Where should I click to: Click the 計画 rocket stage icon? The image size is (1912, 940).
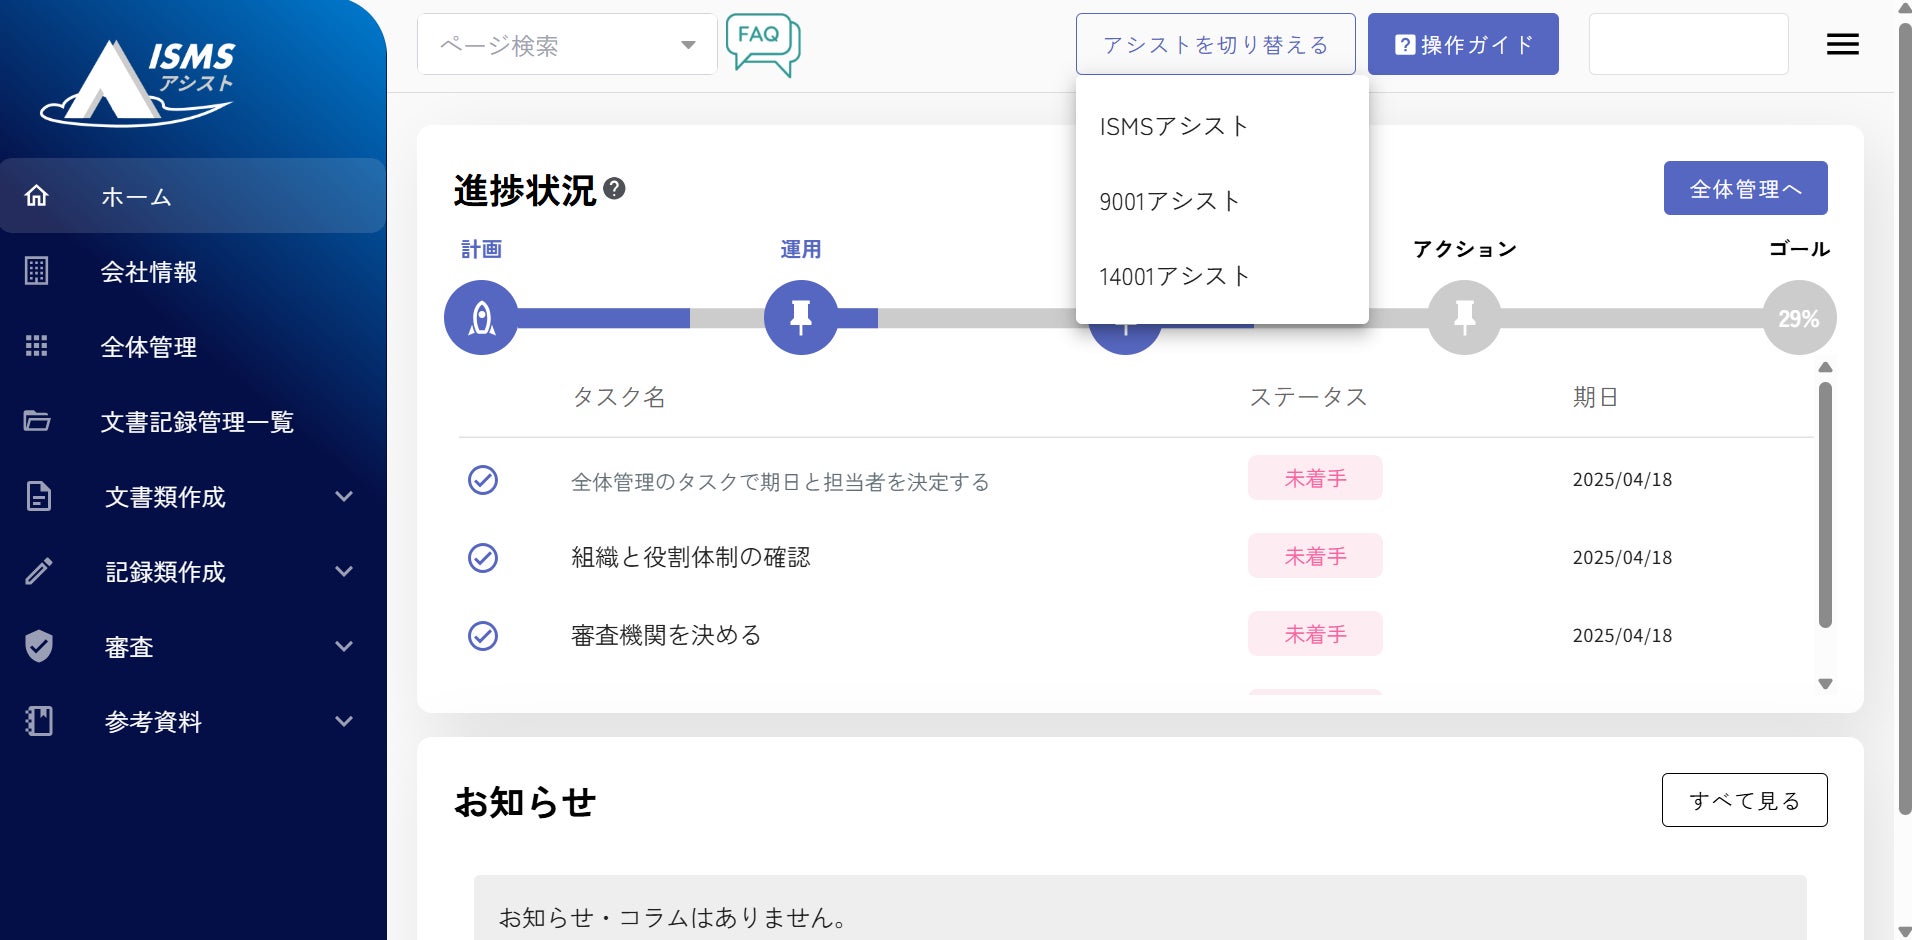pyautogui.click(x=481, y=318)
